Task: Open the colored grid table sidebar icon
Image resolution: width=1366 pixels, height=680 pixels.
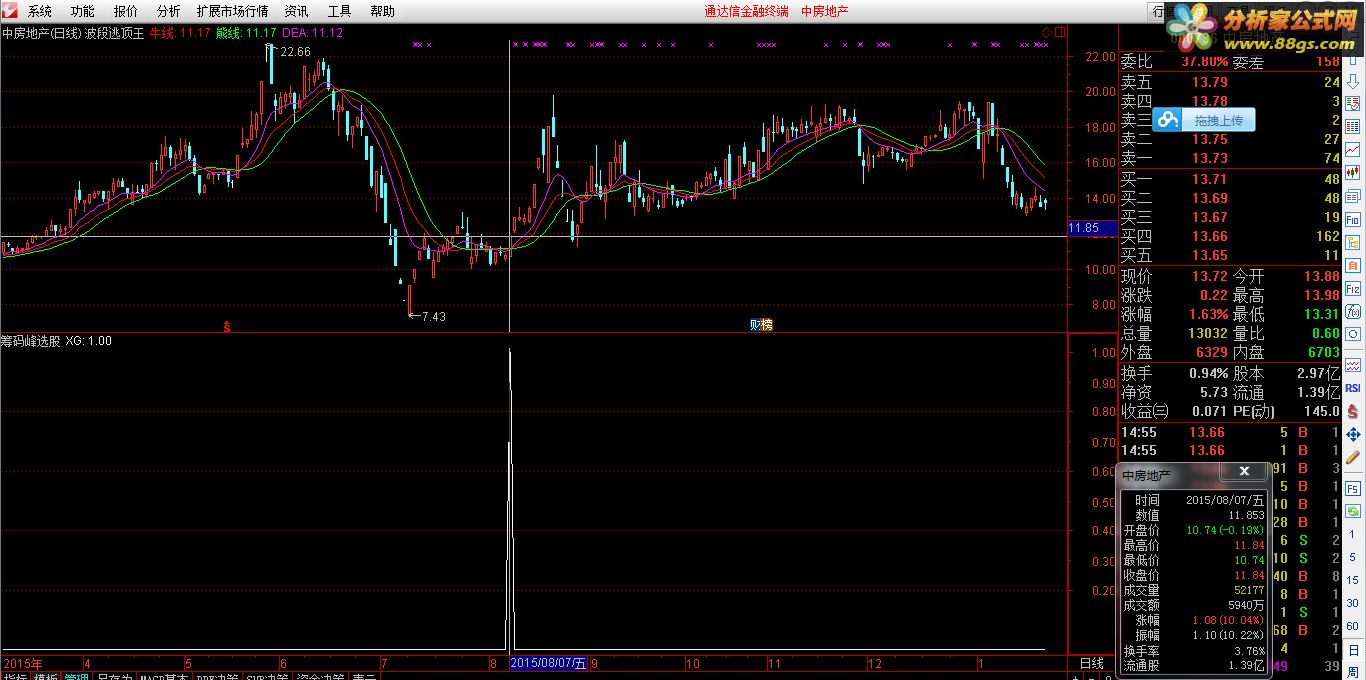Action: coord(1352,126)
